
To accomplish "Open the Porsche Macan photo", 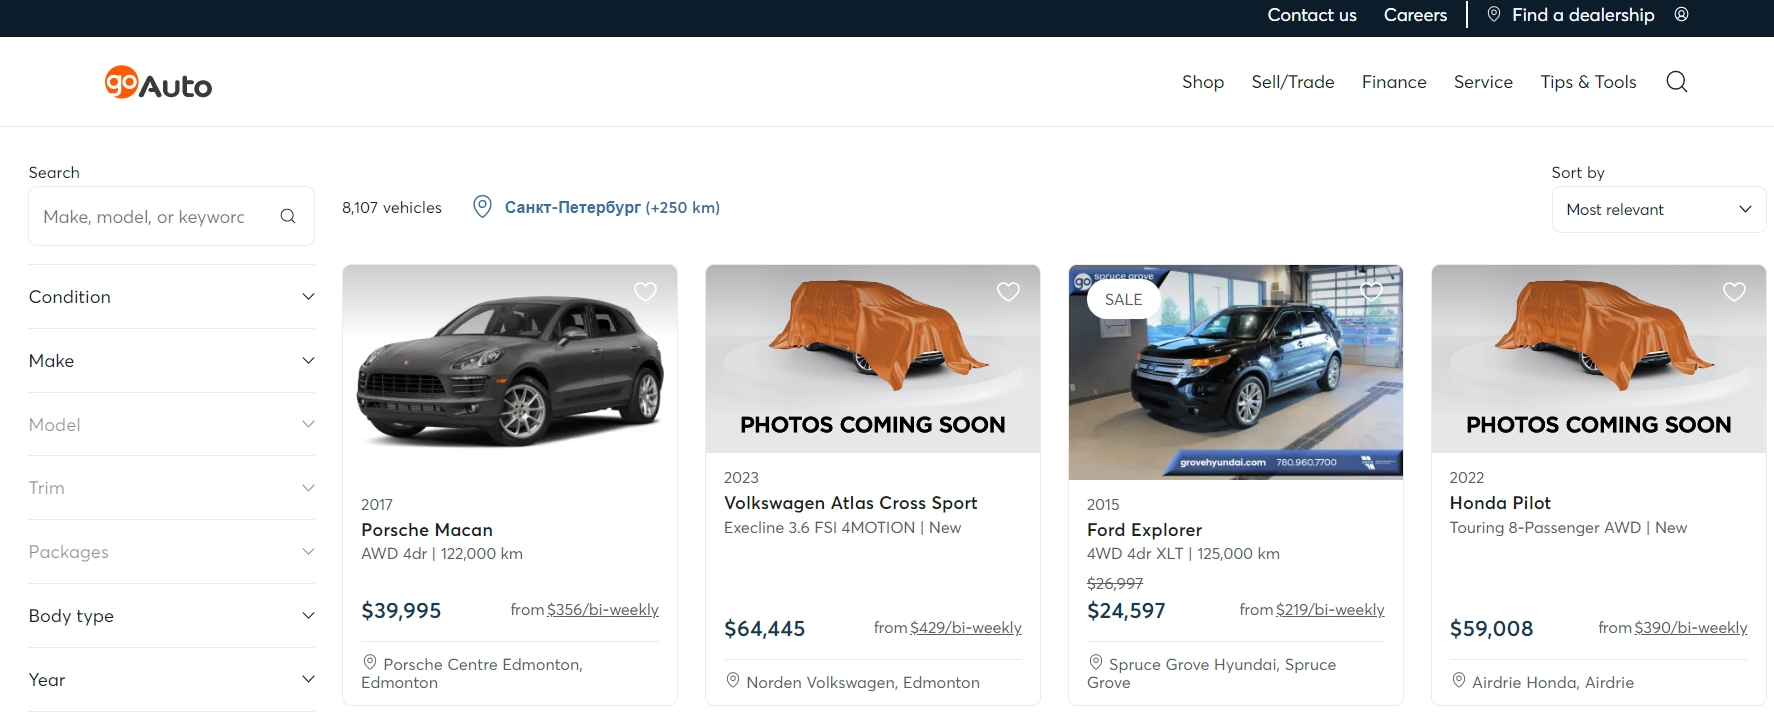I will (510, 372).
